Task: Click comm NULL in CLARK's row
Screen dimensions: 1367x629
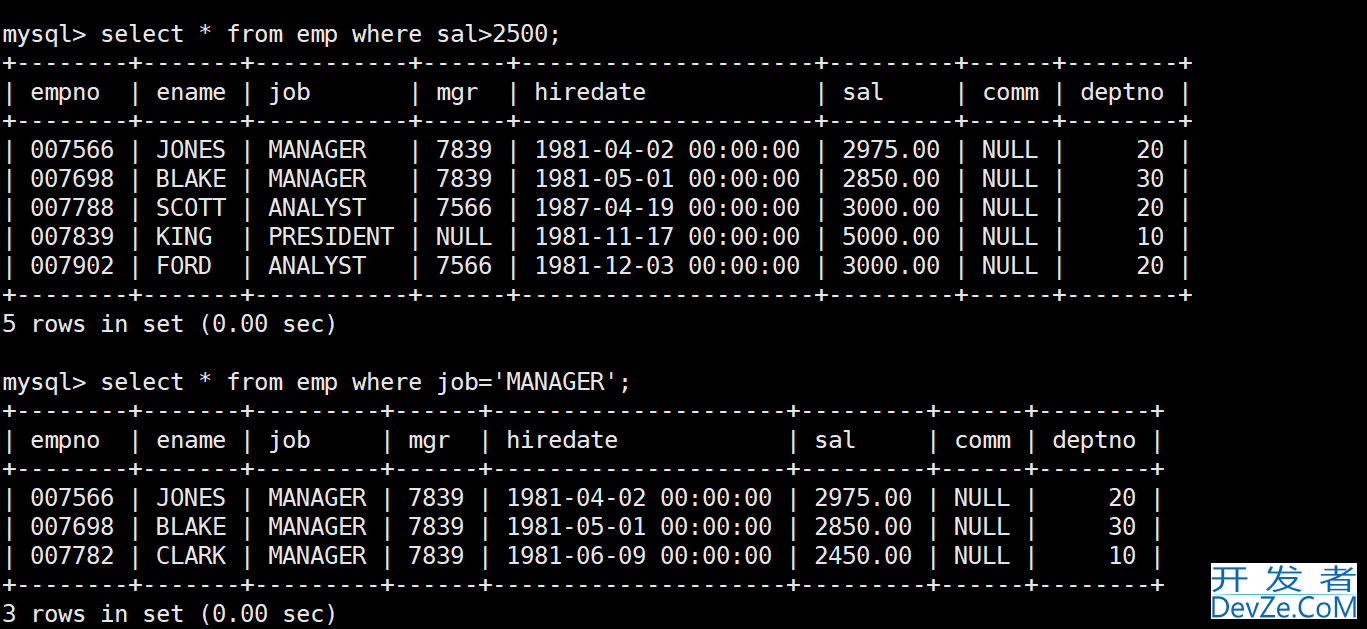Action: click(x=982, y=556)
